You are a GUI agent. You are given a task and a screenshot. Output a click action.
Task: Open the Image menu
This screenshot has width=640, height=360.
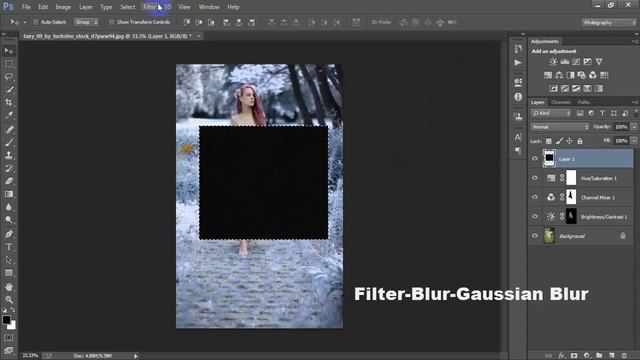pyautogui.click(x=63, y=7)
